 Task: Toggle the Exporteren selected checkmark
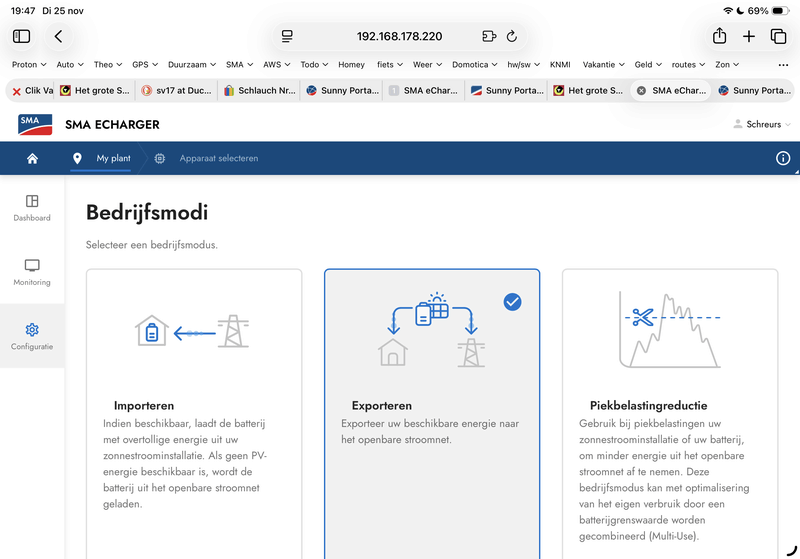pyautogui.click(x=512, y=302)
